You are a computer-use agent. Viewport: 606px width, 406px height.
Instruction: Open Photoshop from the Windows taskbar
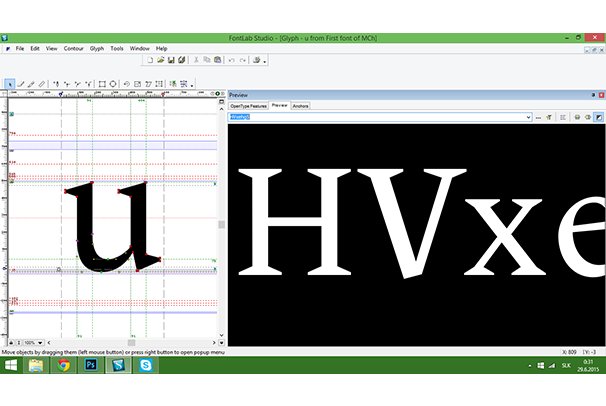click(x=90, y=366)
